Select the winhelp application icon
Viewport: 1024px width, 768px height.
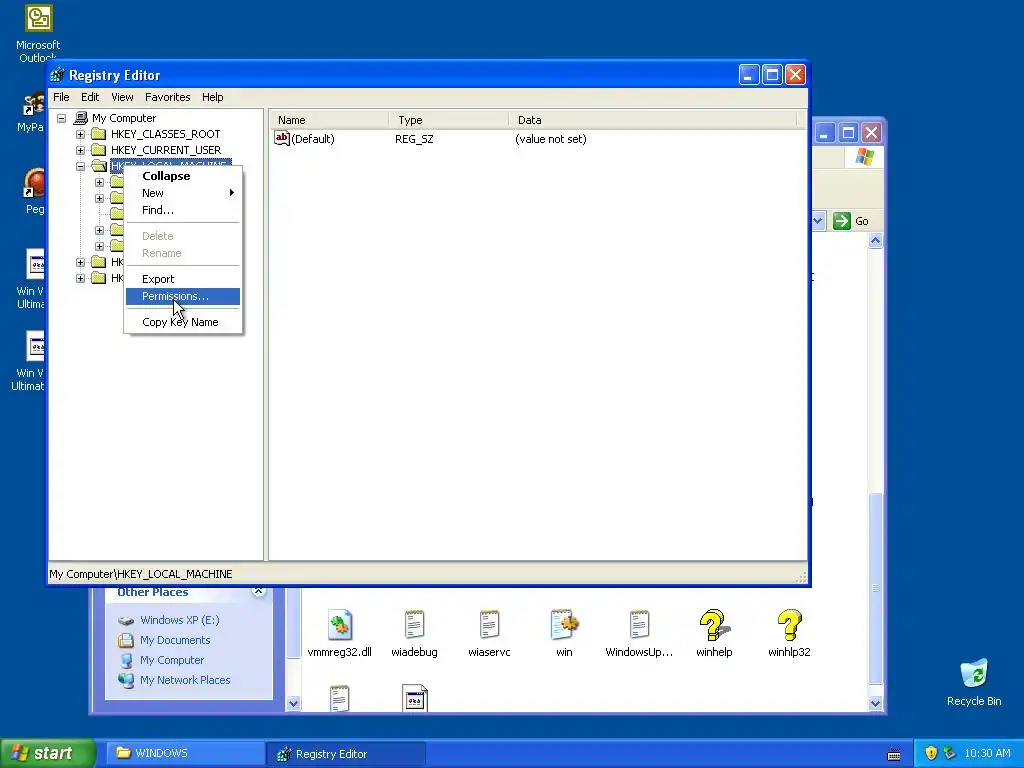[x=714, y=626]
